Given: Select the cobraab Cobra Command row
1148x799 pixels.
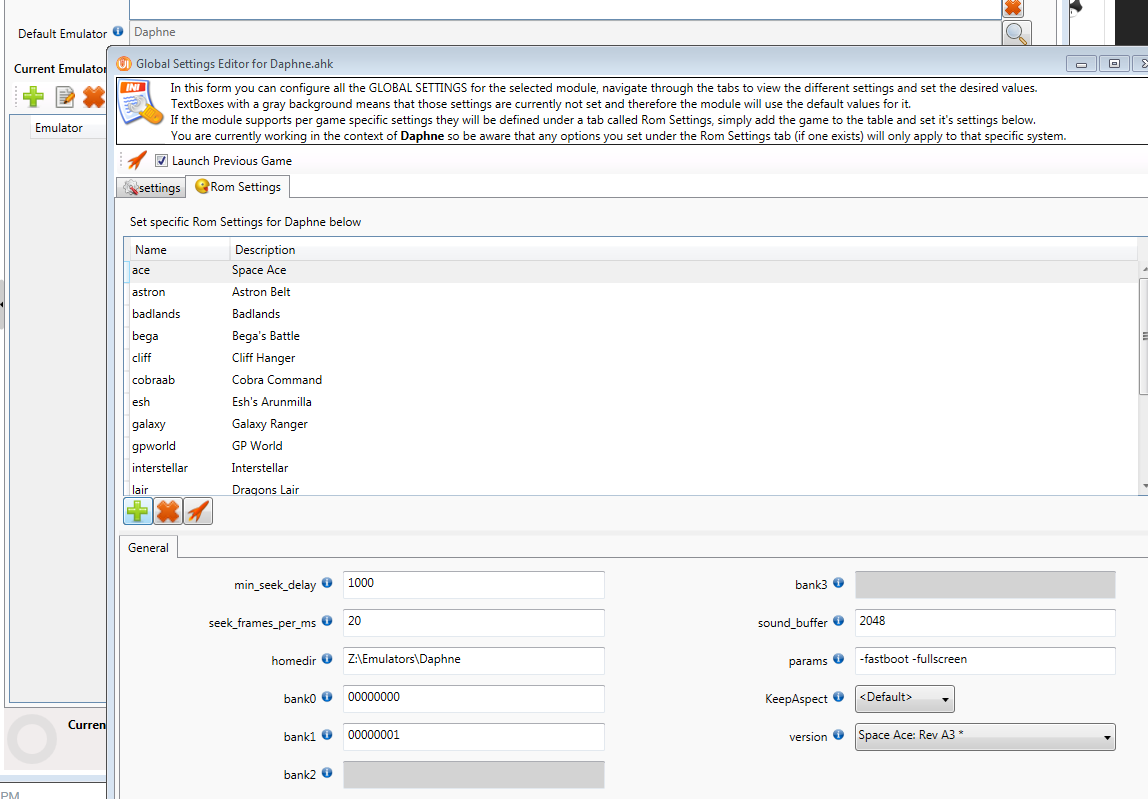Looking at the screenshot, I should [633, 380].
